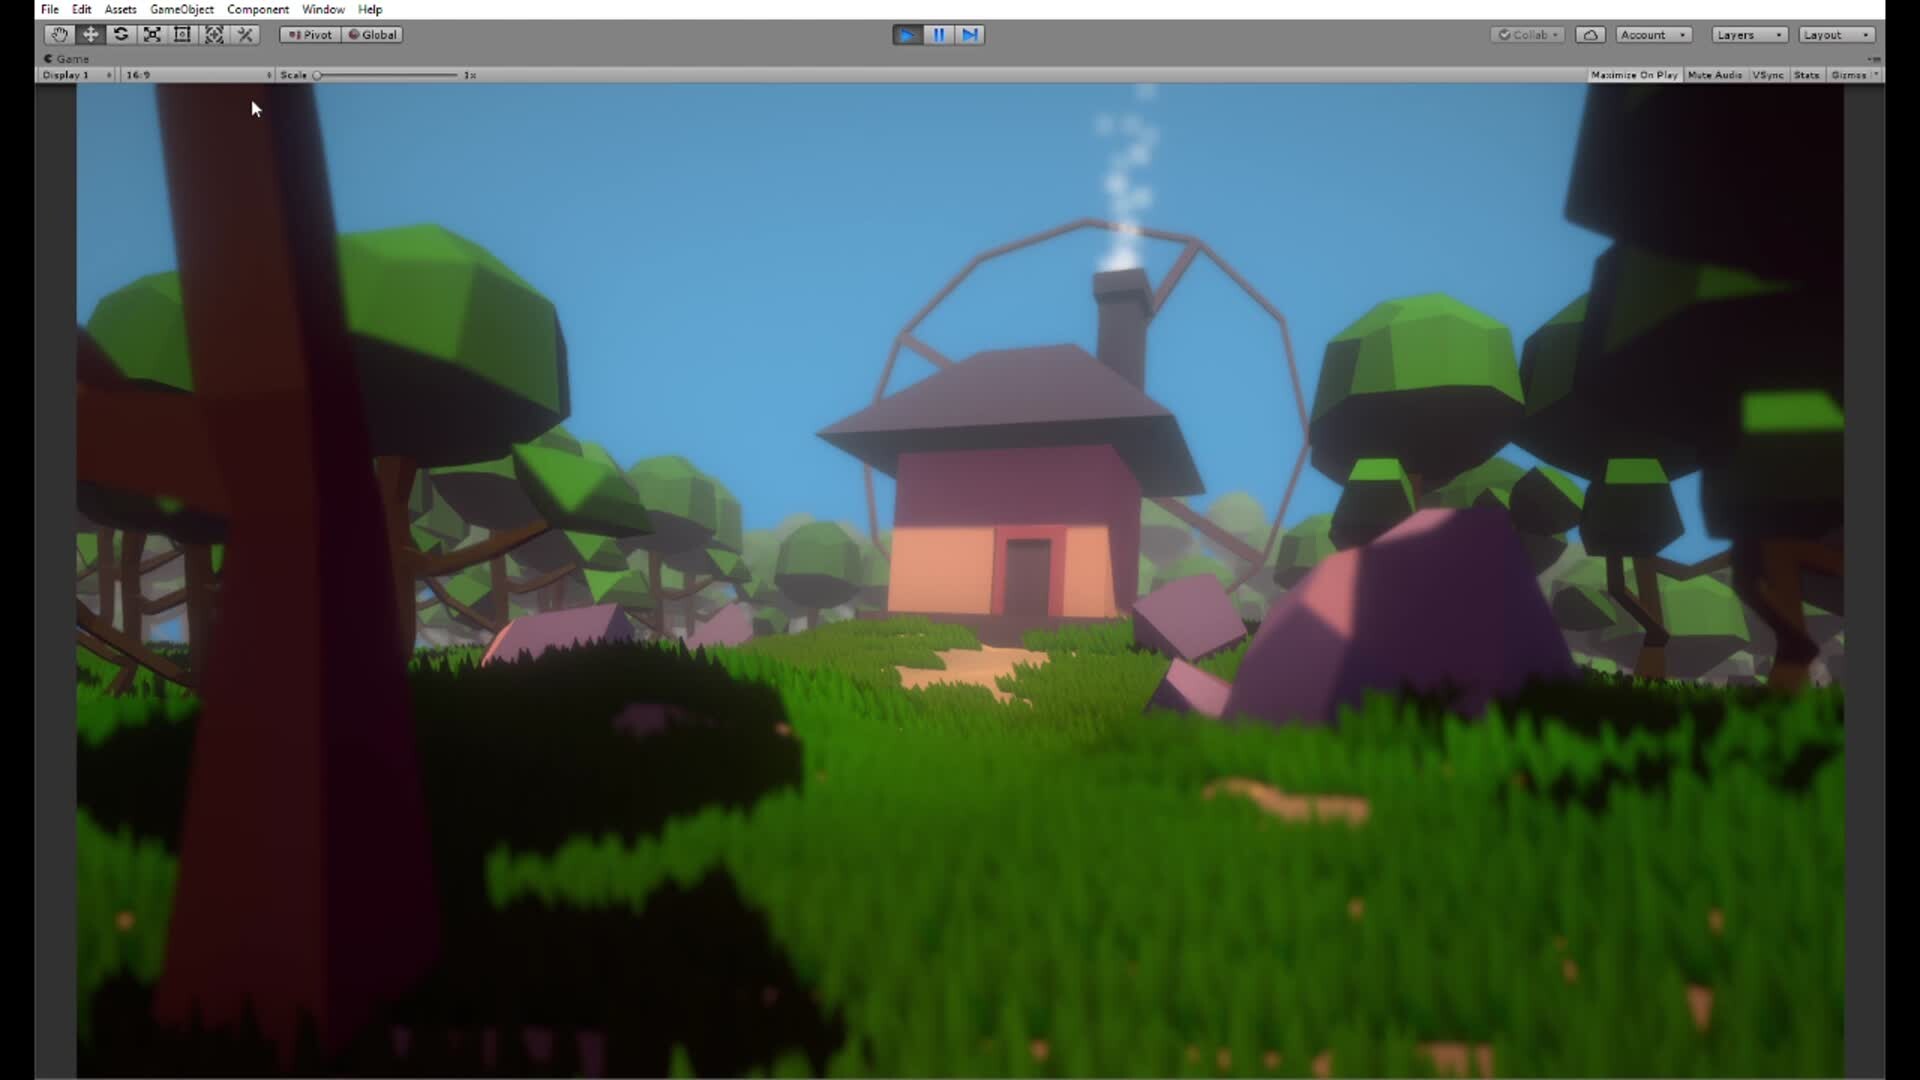Open the 16:9 aspect ratio dropdown
The width and height of the screenshot is (1920, 1080).
point(196,74)
